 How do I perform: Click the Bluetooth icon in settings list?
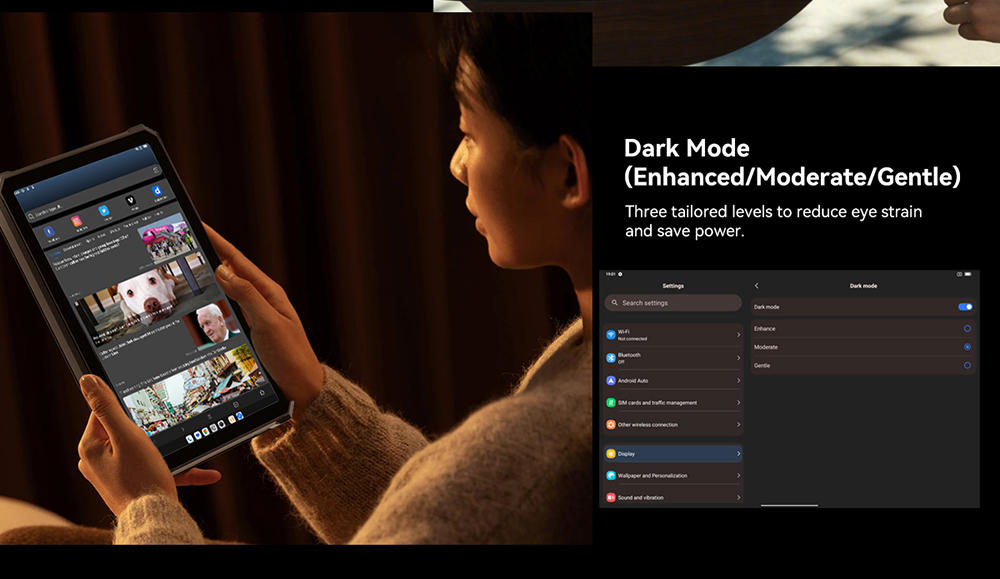(x=611, y=358)
